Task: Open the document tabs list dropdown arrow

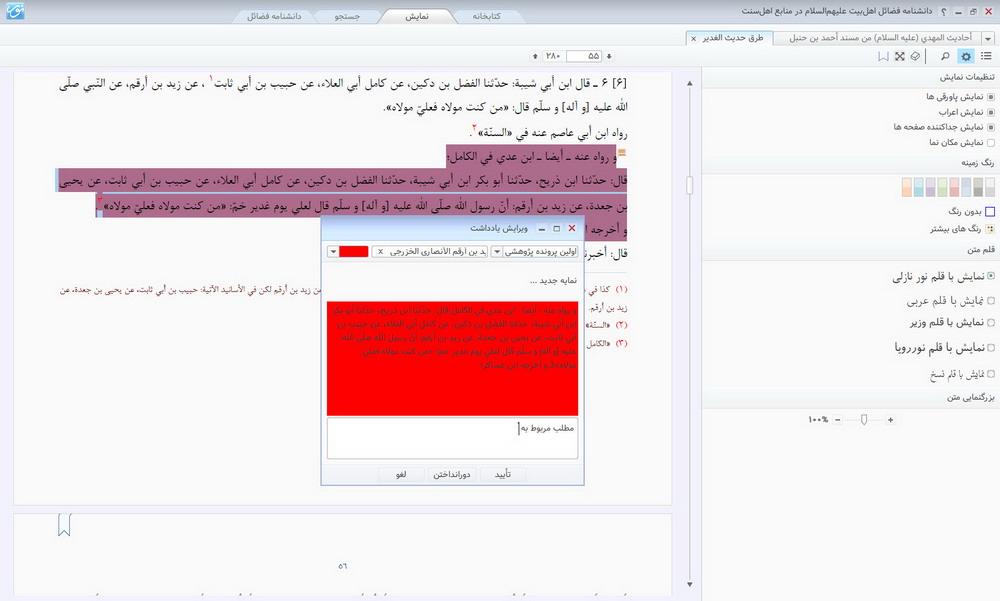Action: tap(988, 38)
